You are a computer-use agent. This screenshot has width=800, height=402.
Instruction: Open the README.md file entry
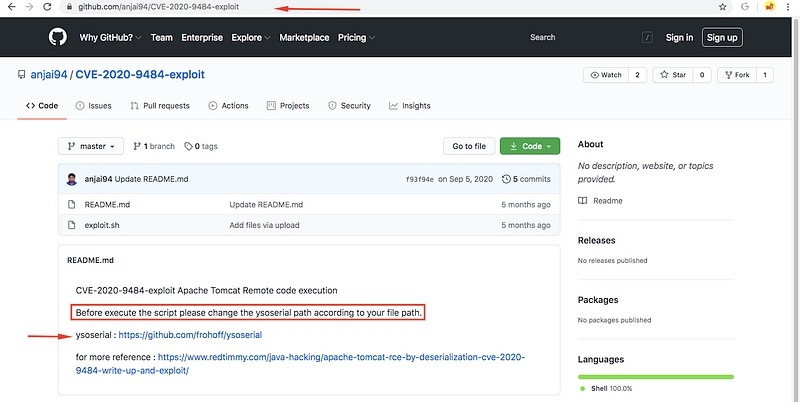pyautogui.click(x=107, y=204)
